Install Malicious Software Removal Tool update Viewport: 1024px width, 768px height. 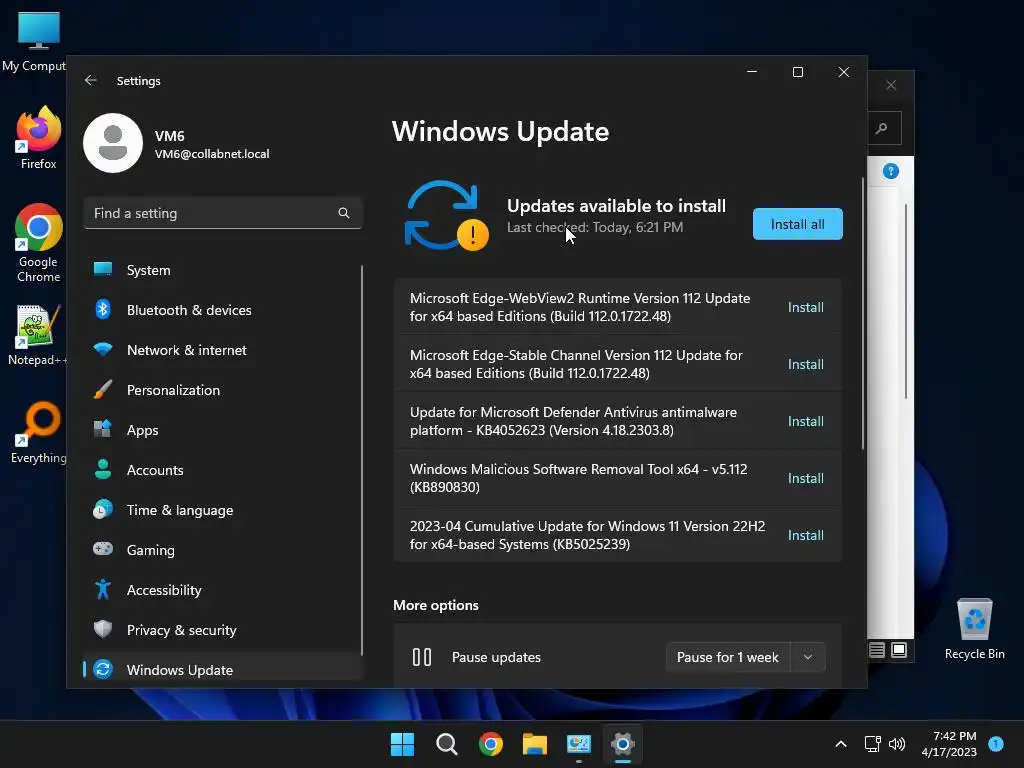[805, 478]
